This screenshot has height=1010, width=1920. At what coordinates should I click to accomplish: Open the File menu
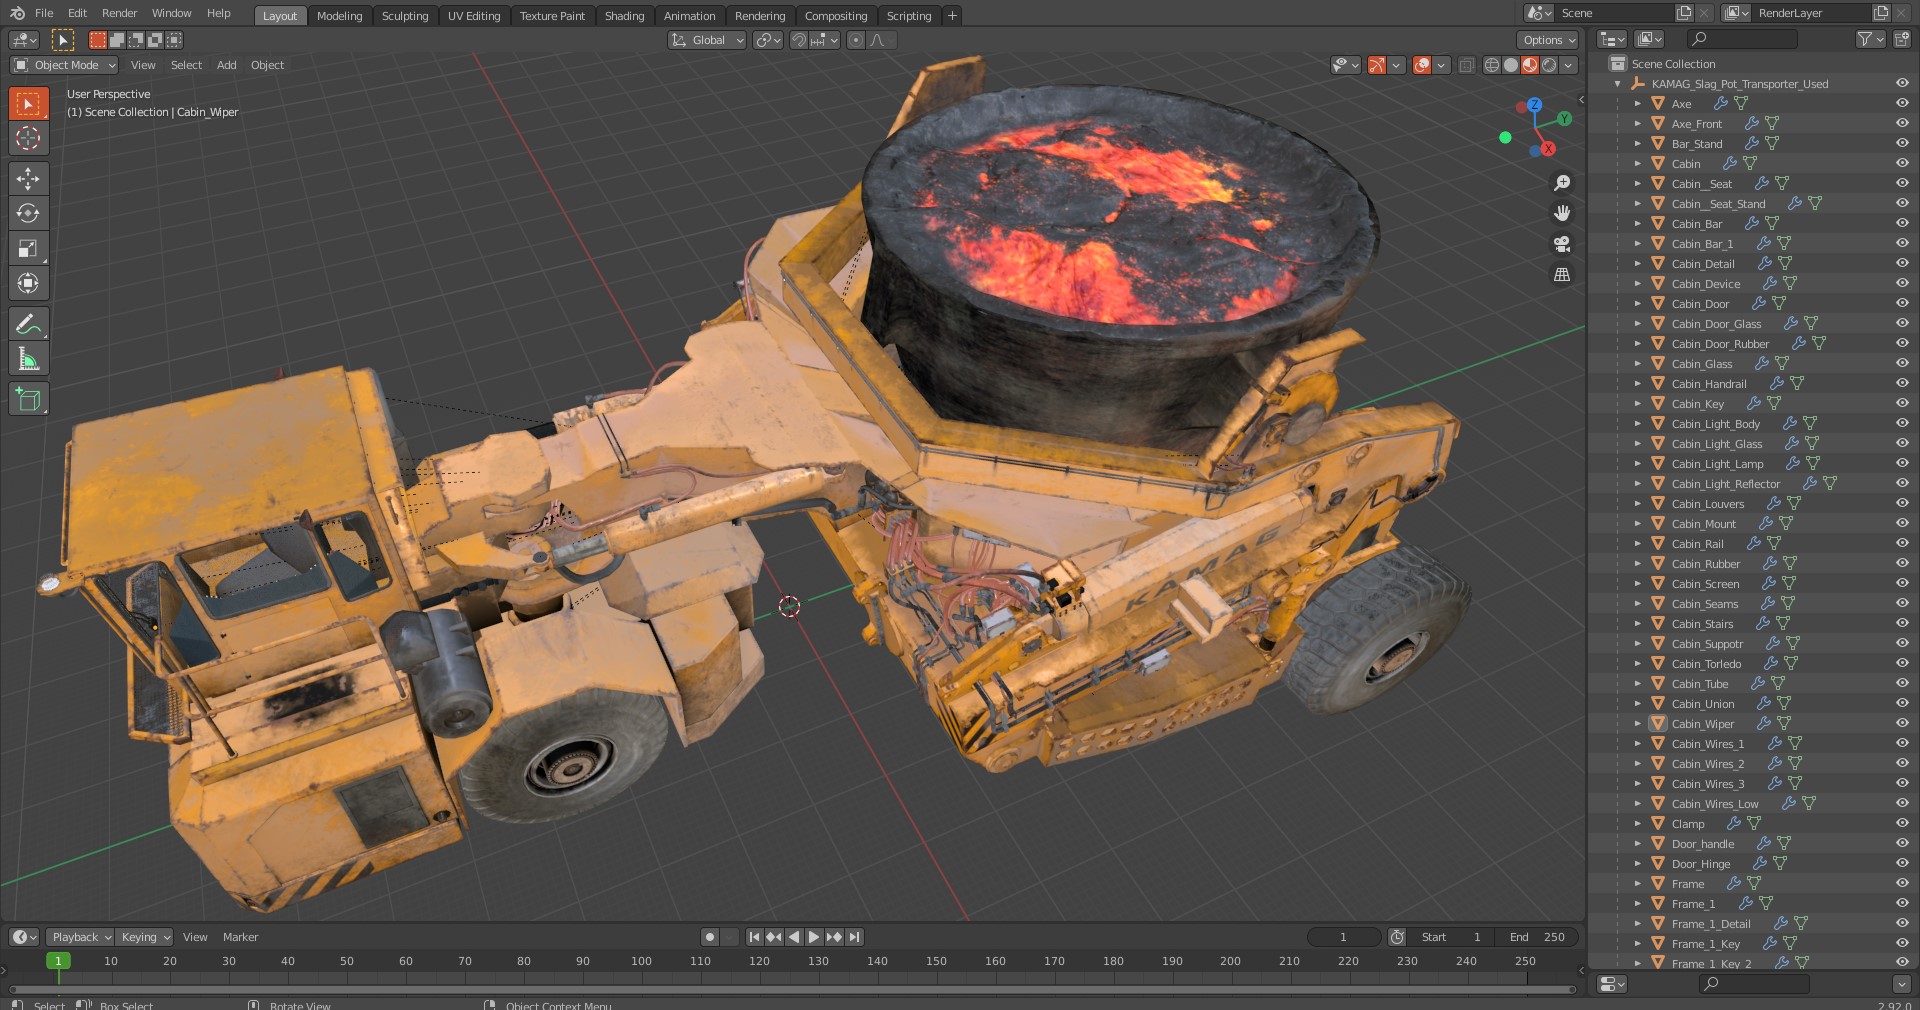(44, 13)
